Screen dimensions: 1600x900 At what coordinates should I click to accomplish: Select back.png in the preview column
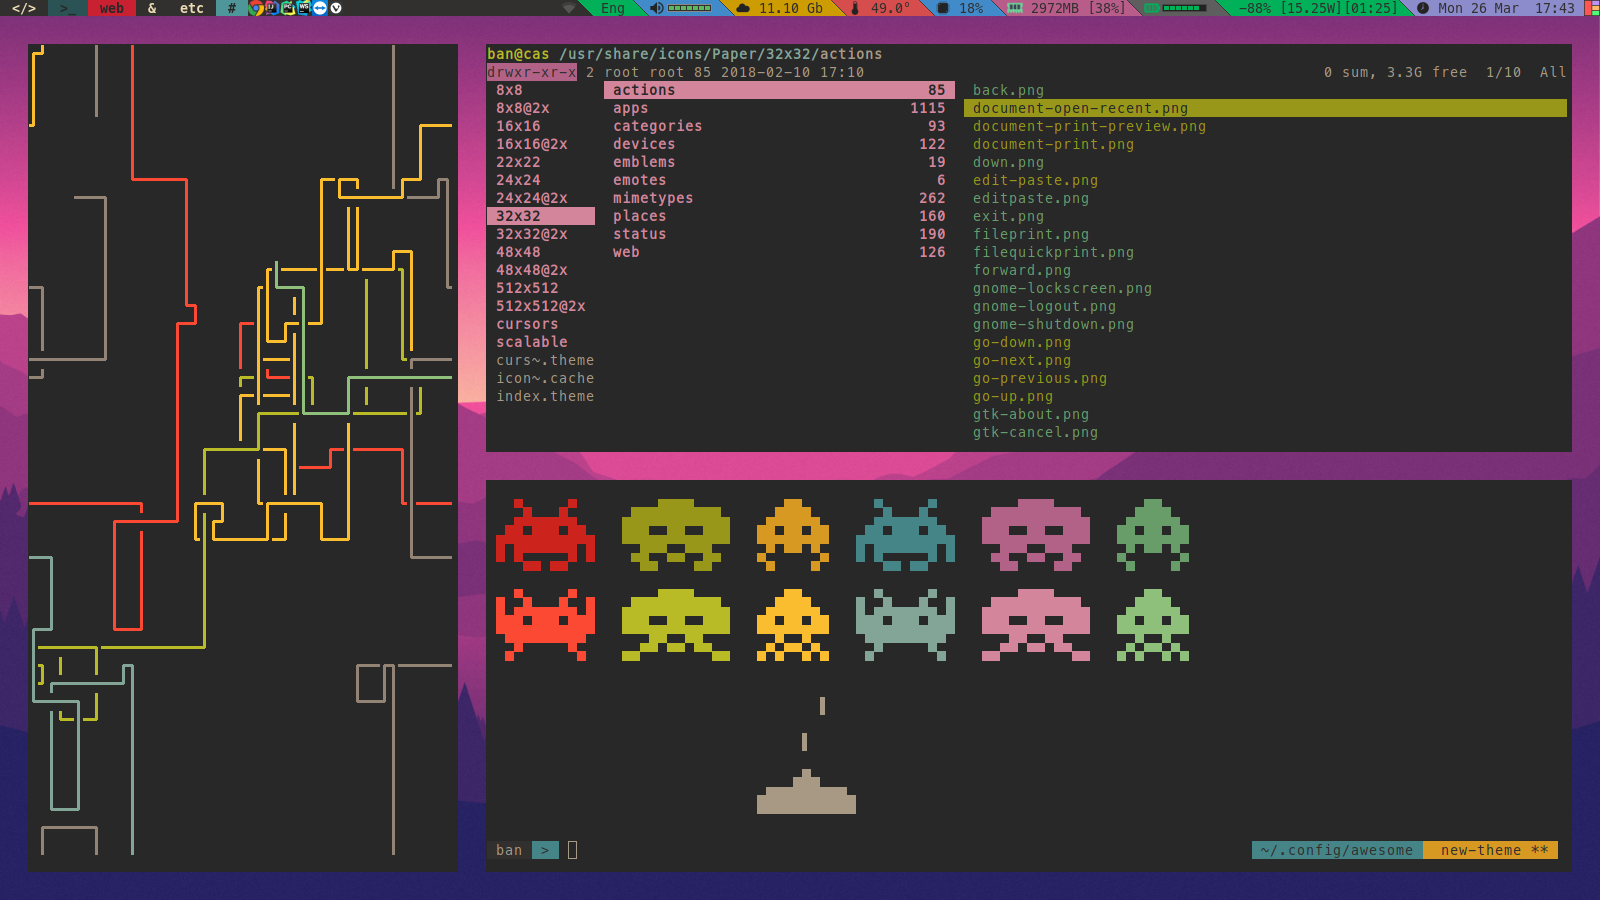coord(1008,90)
